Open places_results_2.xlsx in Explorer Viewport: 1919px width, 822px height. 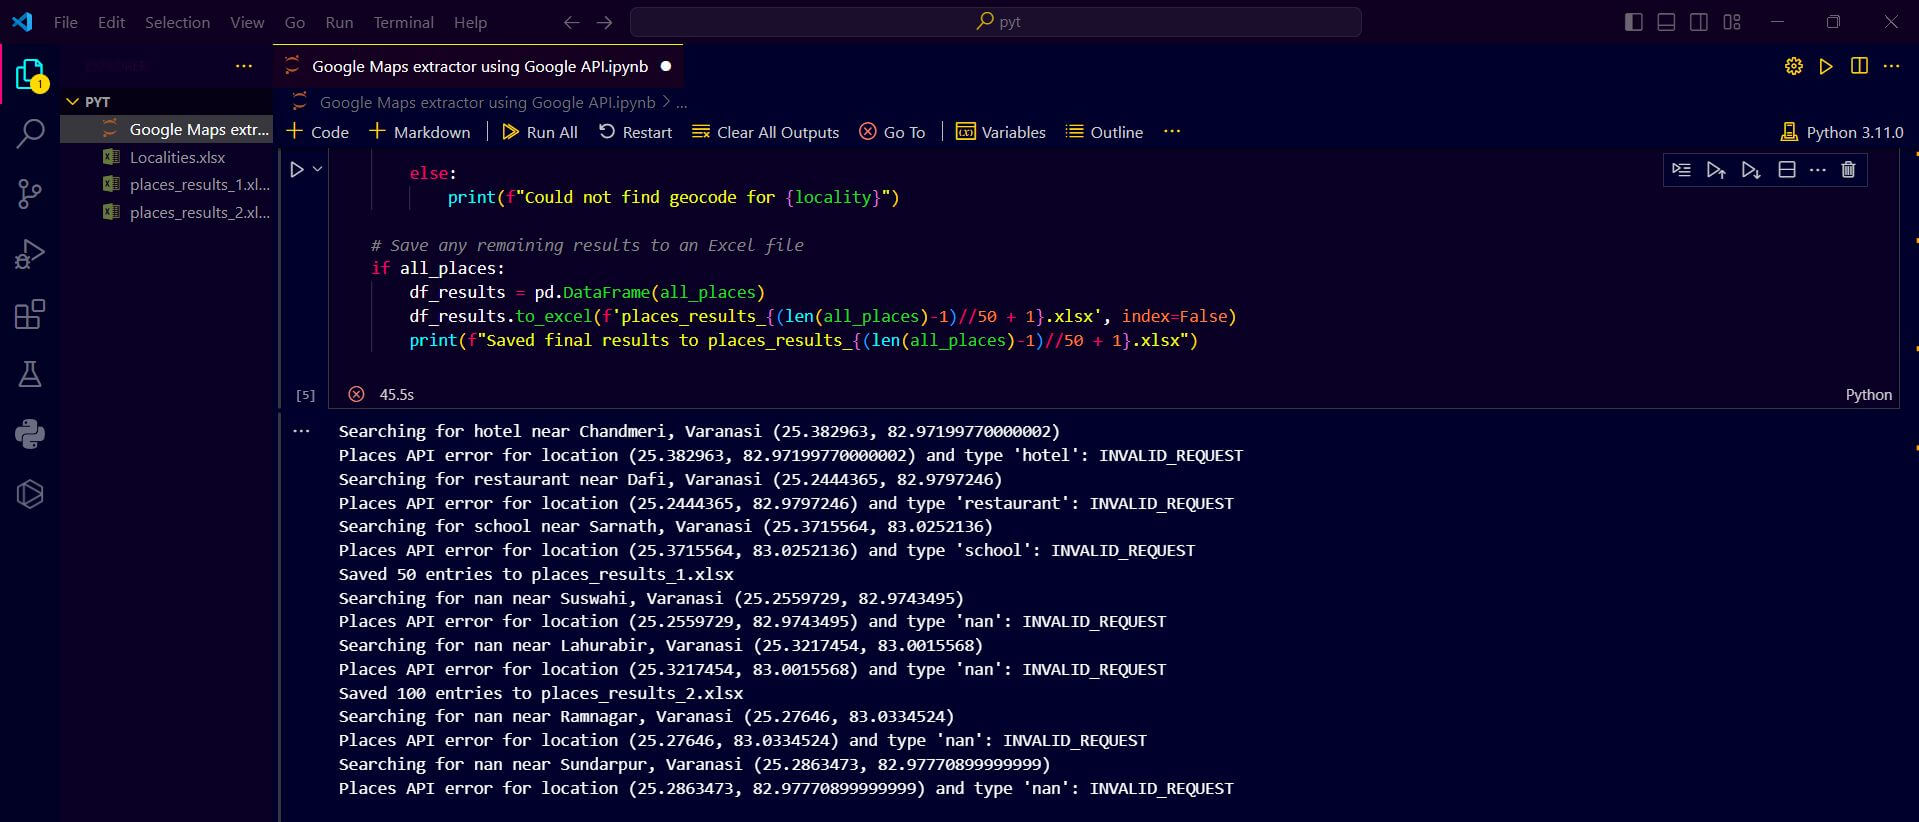coord(167,212)
